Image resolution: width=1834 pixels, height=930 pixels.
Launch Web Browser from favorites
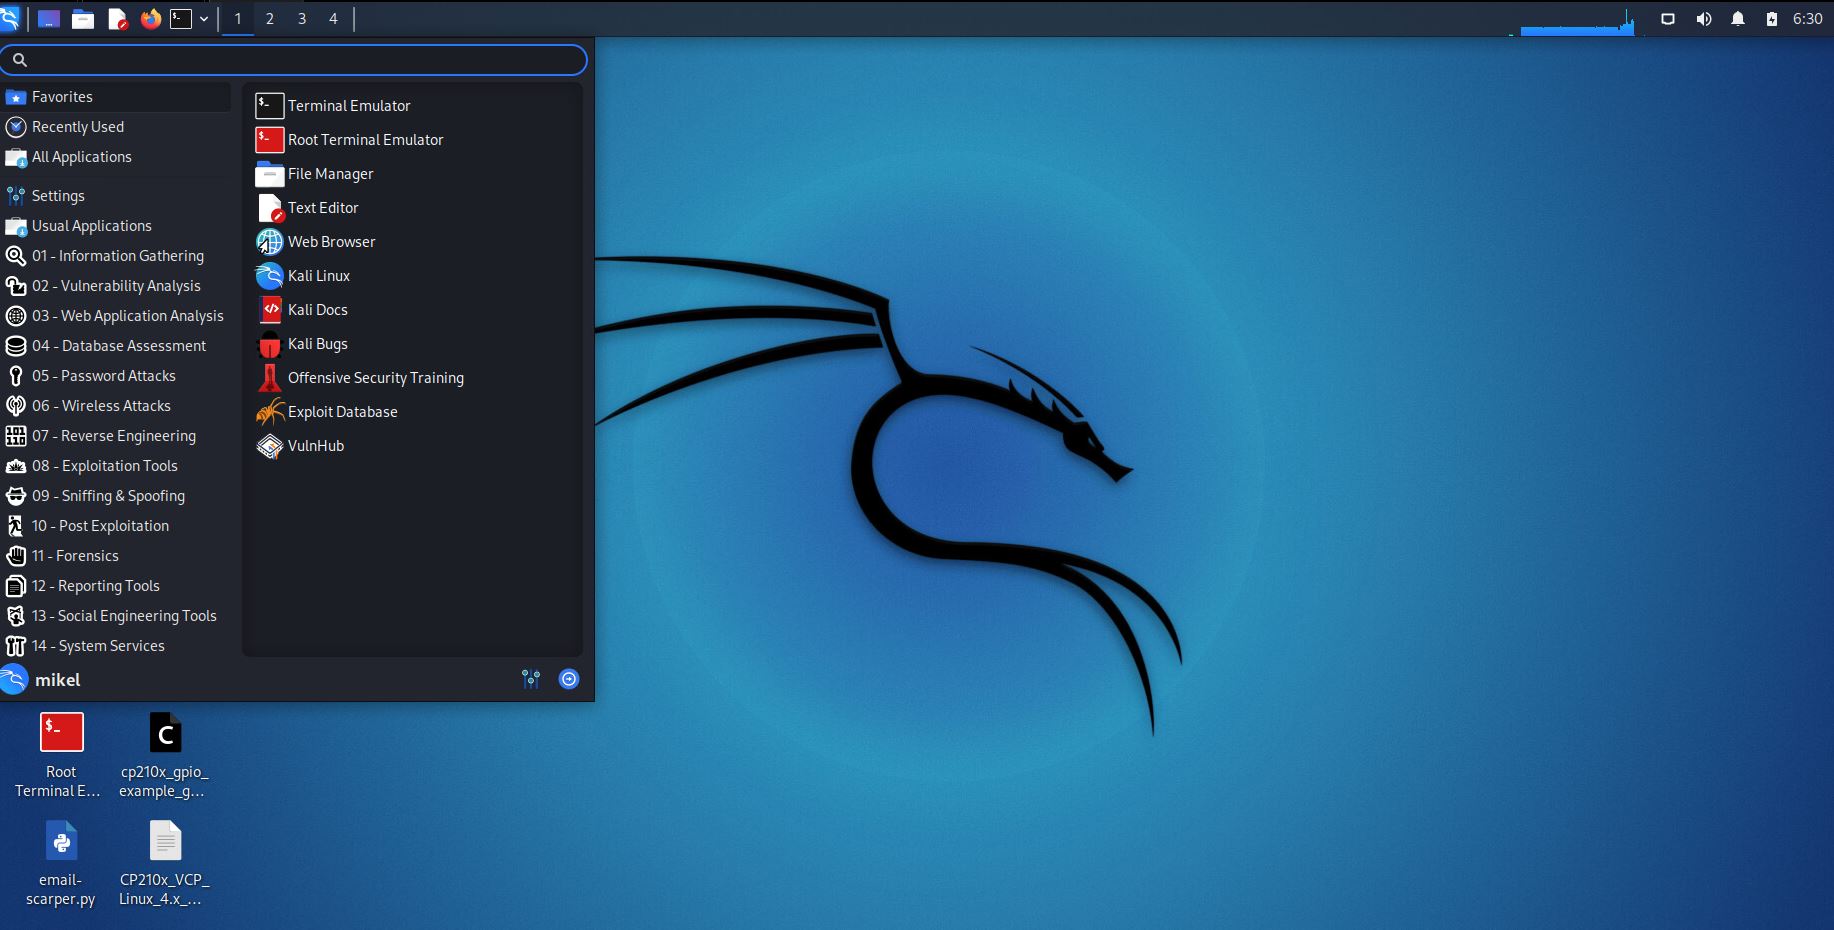(x=412, y=242)
